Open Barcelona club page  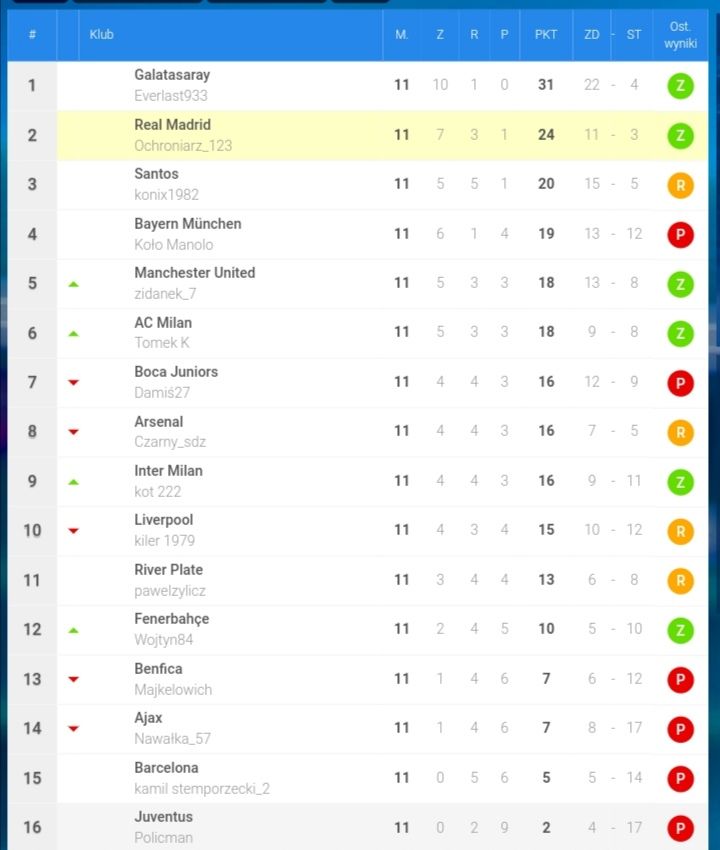pyautogui.click(x=166, y=768)
